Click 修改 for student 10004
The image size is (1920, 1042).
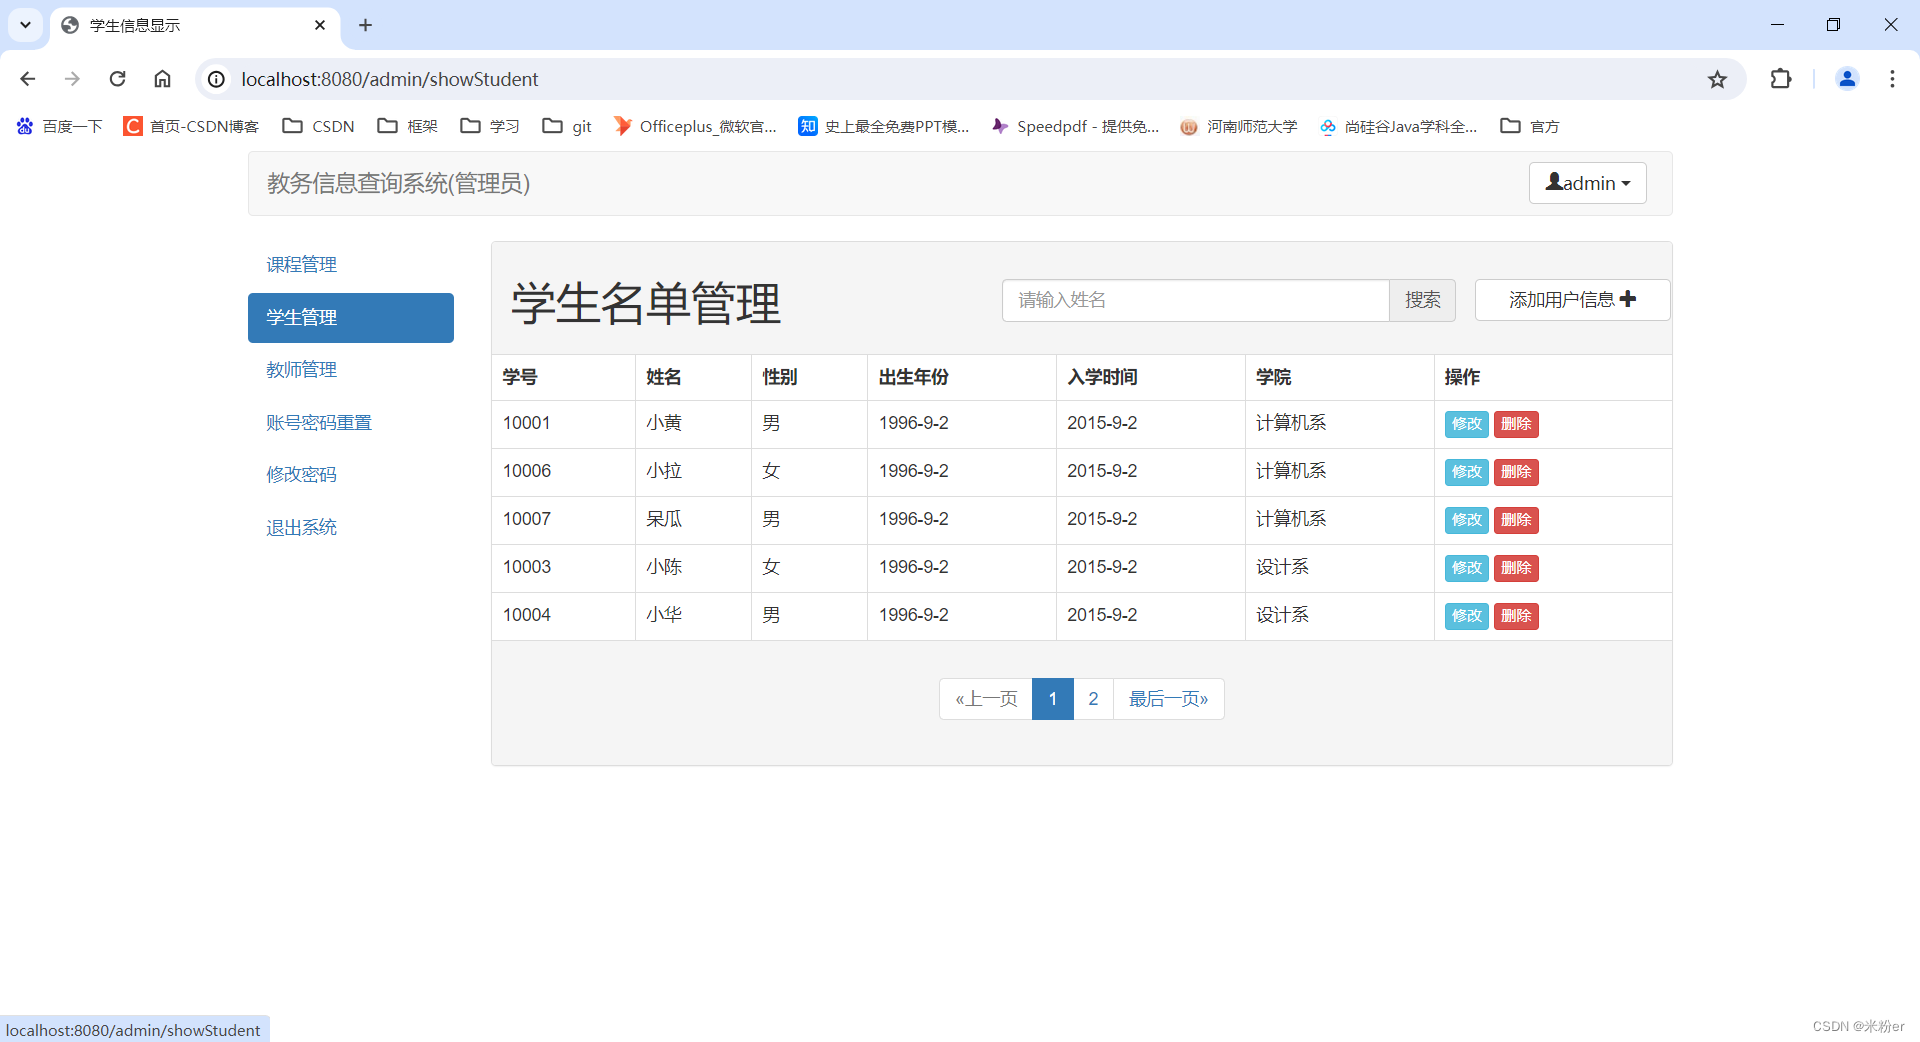(1467, 616)
